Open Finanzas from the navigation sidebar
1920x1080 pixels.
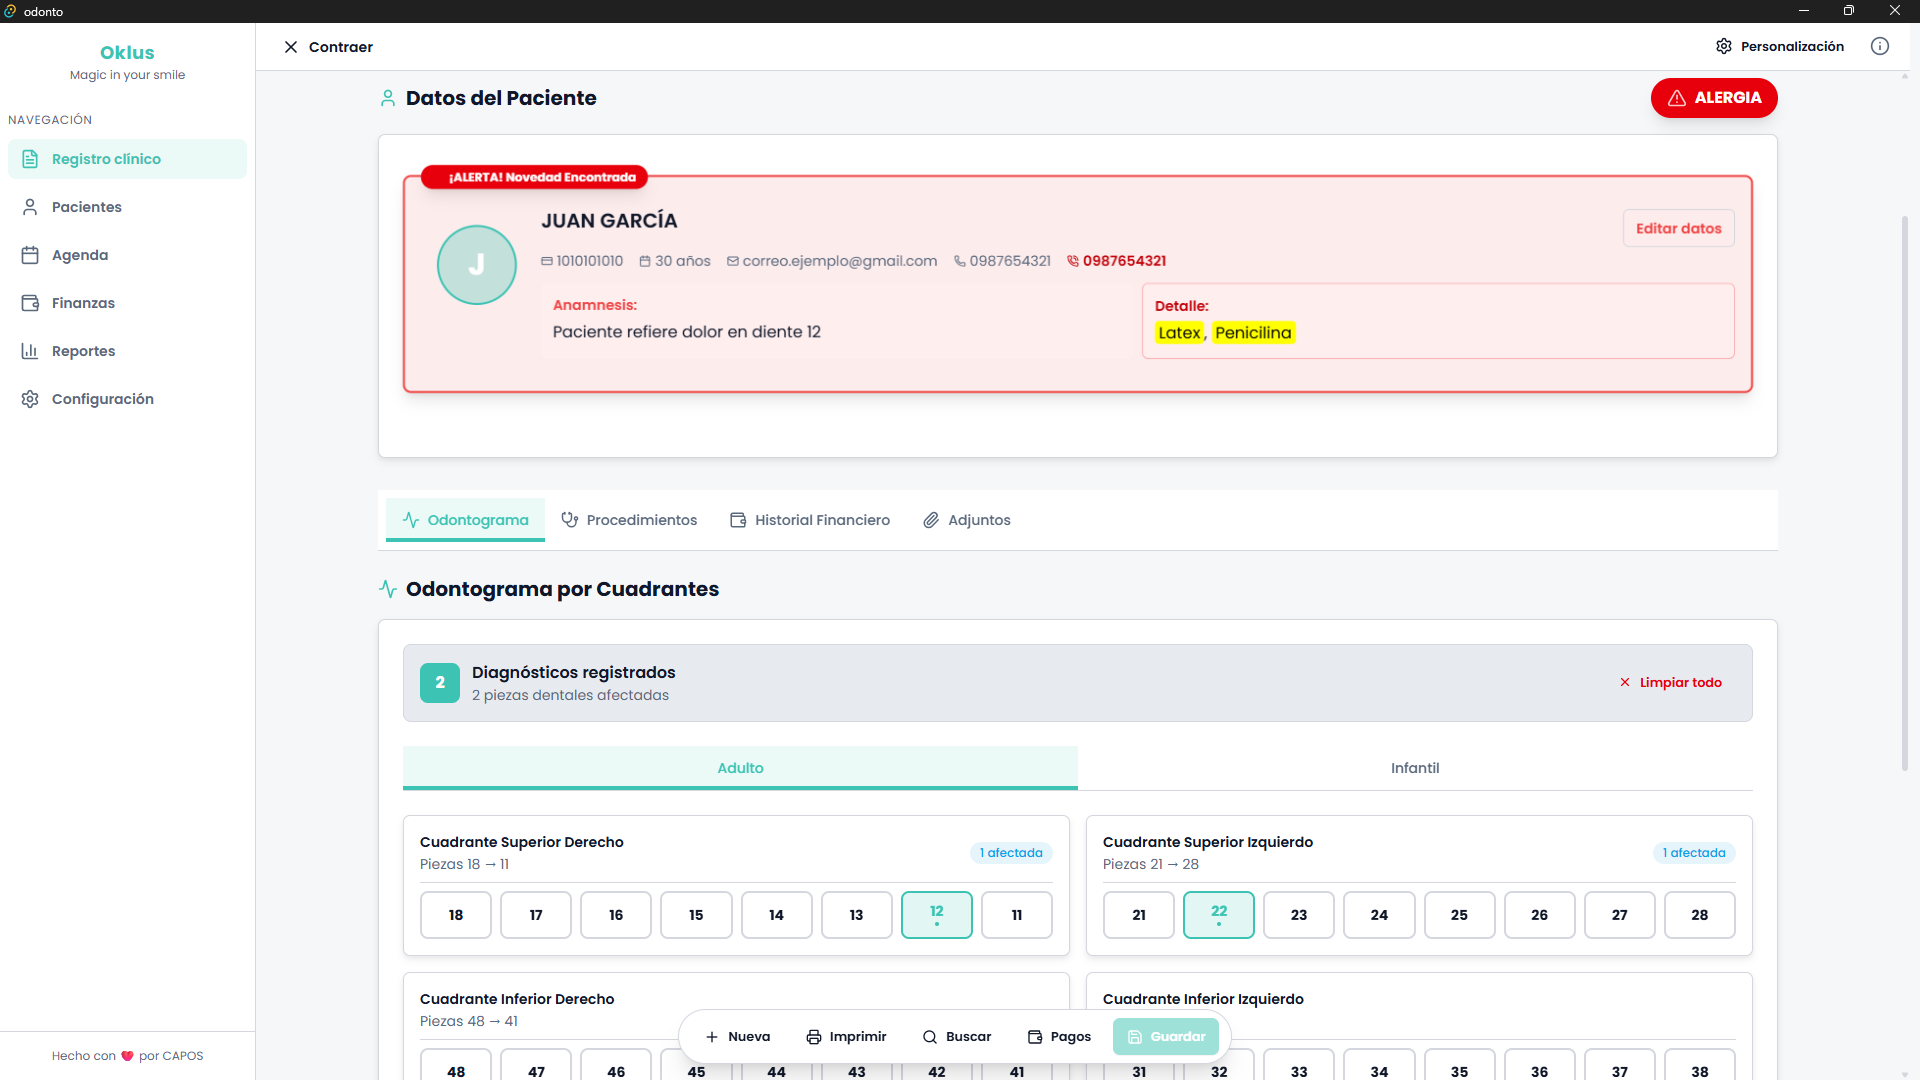tap(83, 302)
